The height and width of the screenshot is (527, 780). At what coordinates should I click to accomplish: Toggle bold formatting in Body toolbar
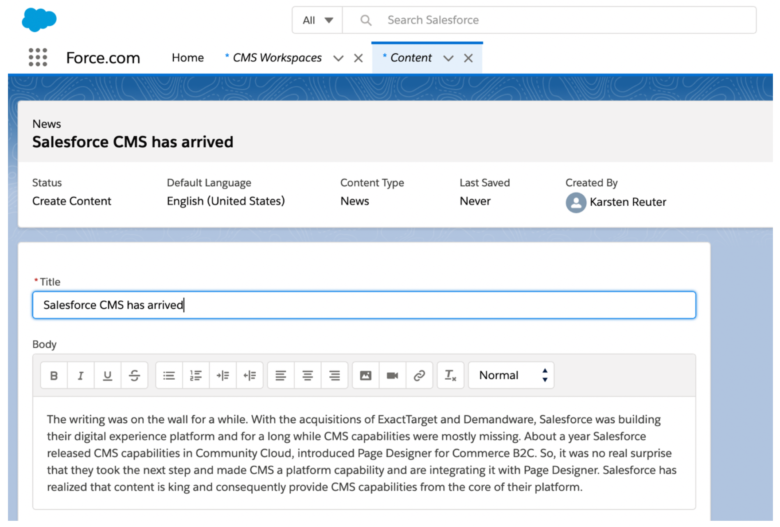tap(54, 375)
